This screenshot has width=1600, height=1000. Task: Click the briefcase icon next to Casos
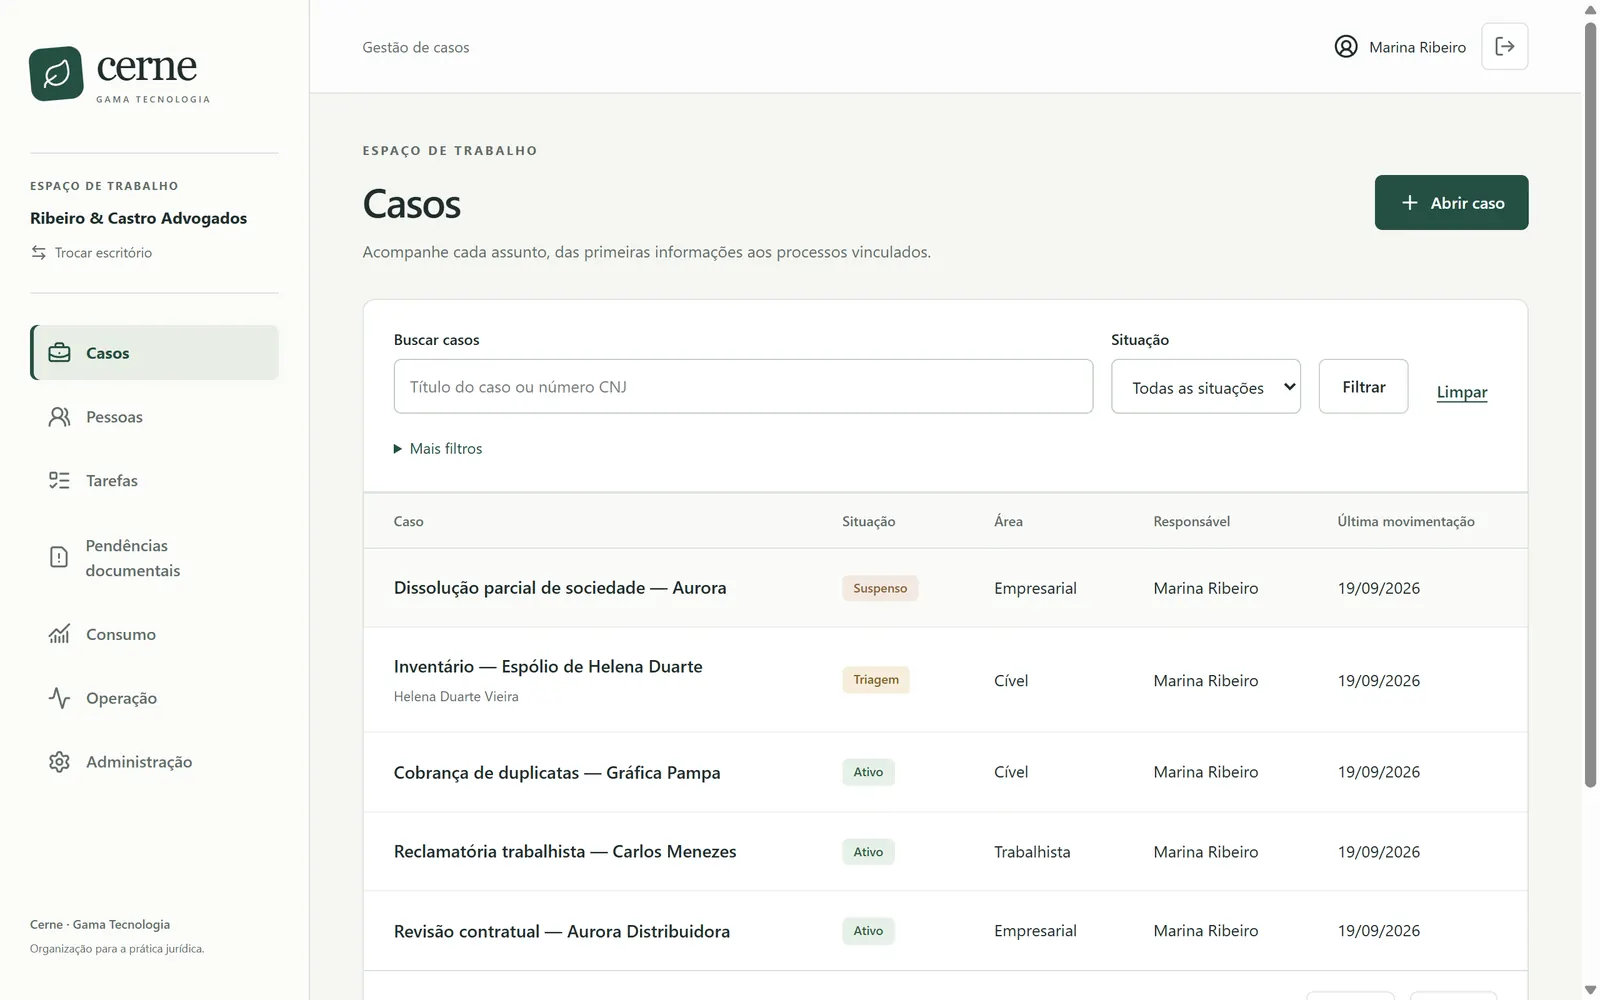tap(59, 353)
